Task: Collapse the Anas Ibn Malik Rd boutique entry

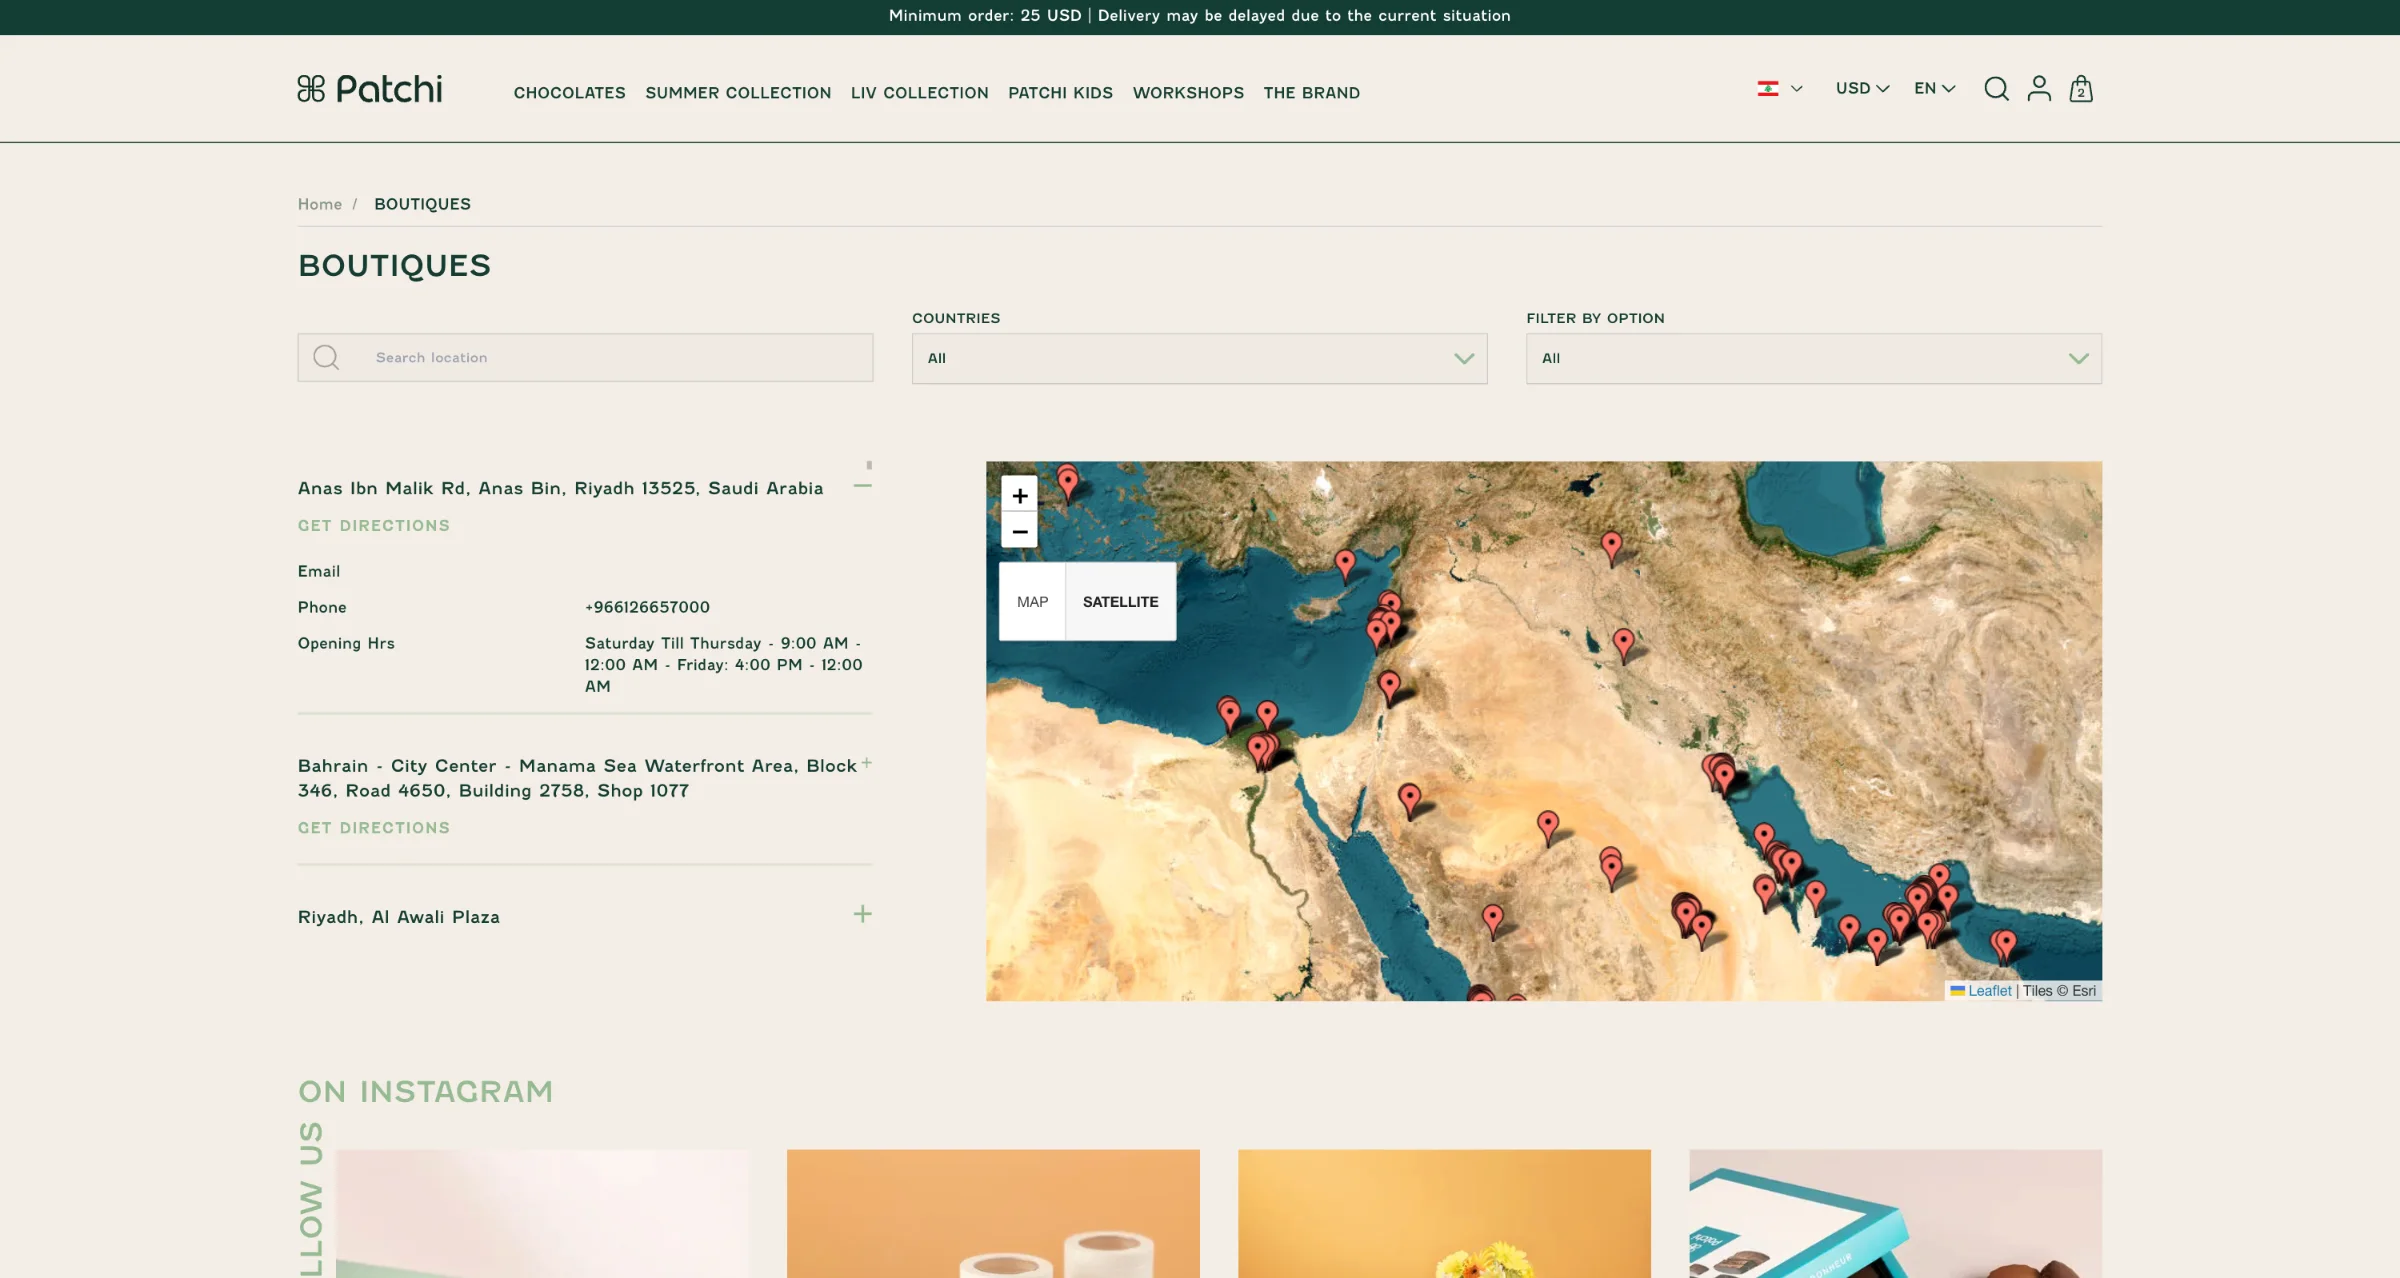Action: 862,486
